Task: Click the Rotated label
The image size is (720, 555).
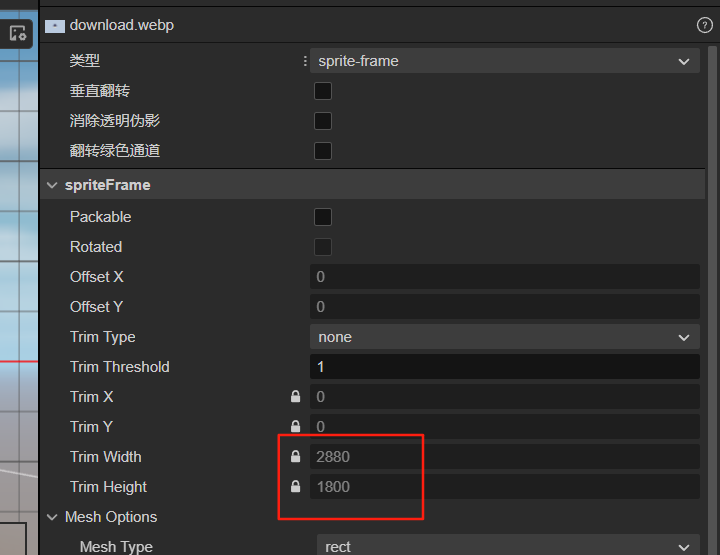Action: coord(96,247)
